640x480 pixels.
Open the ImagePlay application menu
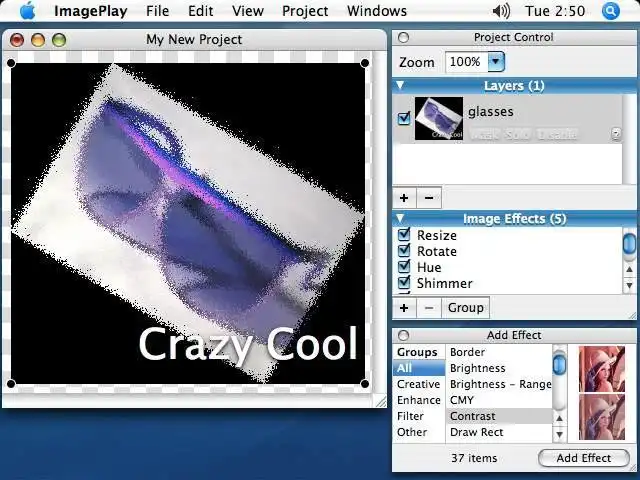tap(91, 11)
